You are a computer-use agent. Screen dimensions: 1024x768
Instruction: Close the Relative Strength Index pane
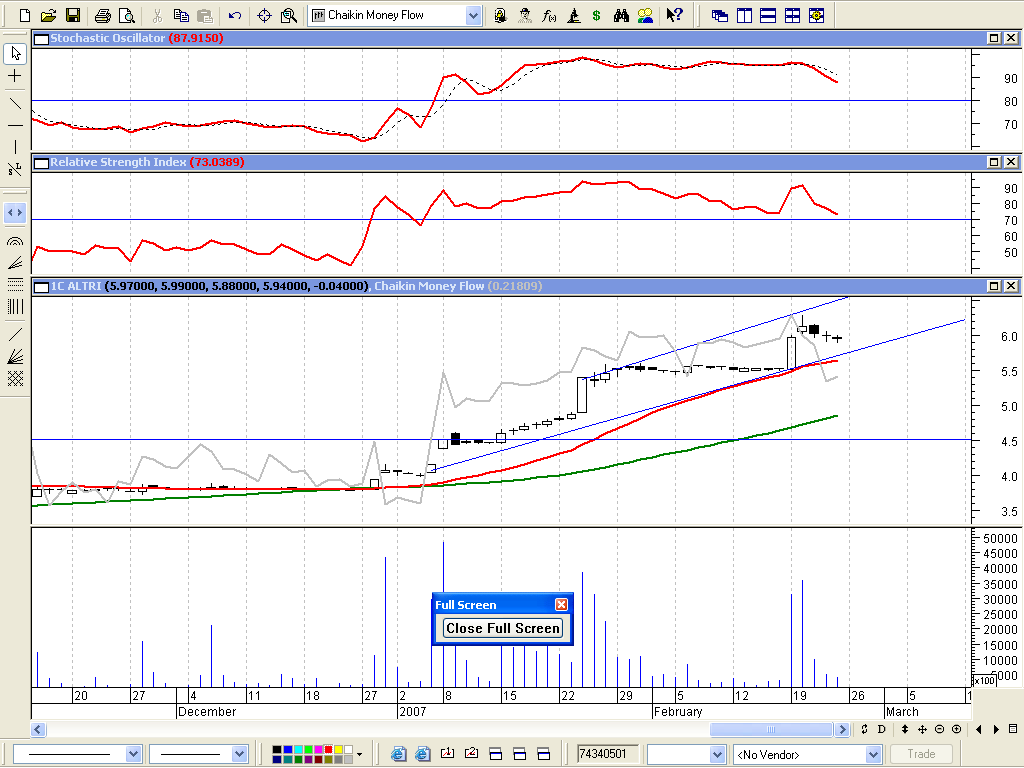(1011, 162)
